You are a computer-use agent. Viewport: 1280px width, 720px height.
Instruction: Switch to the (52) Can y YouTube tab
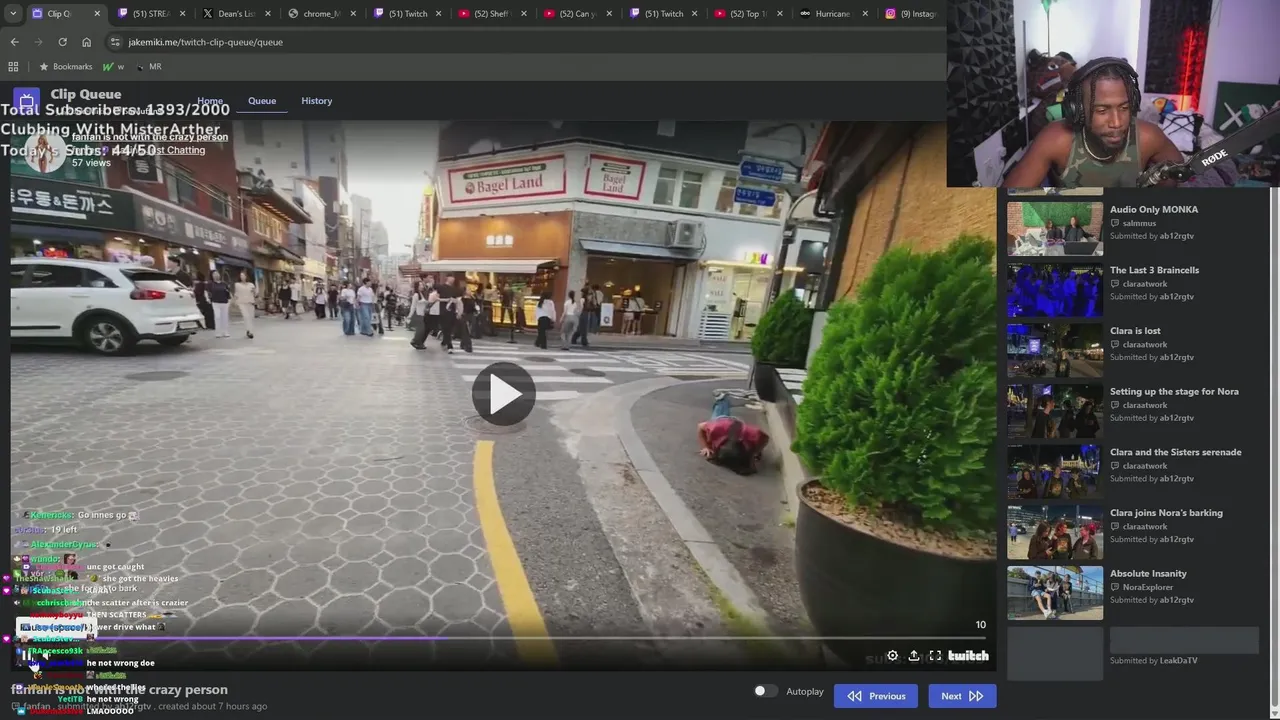[579, 14]
